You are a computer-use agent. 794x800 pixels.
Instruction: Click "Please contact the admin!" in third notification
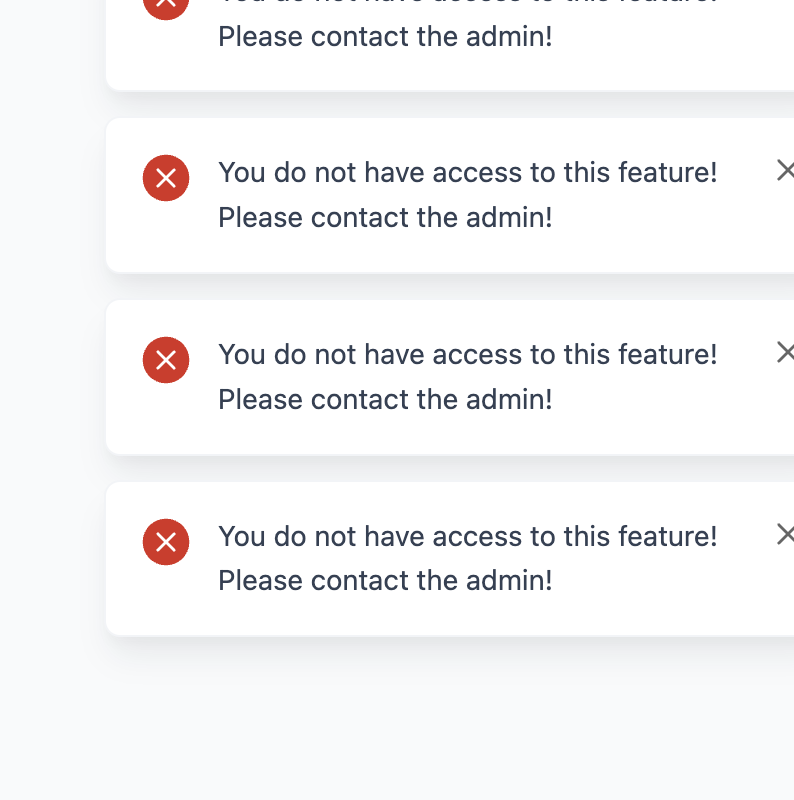click(385, 399)
